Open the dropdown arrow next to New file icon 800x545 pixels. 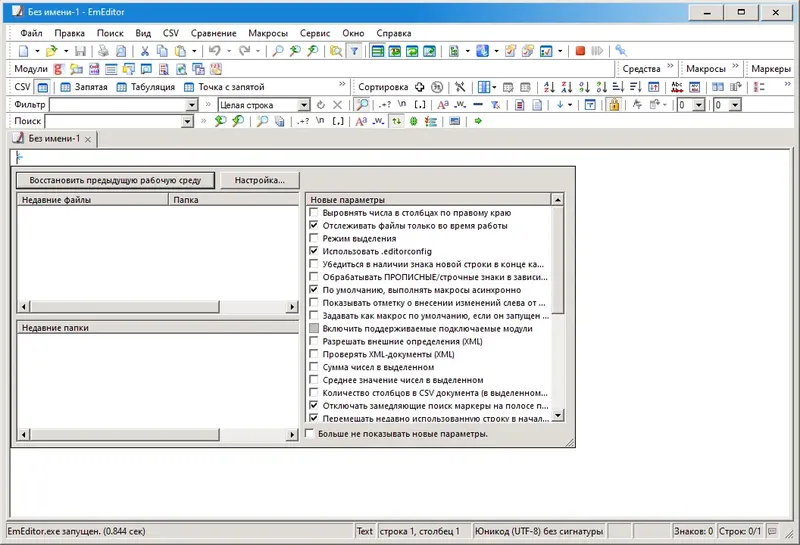click(x=37, y=51)
